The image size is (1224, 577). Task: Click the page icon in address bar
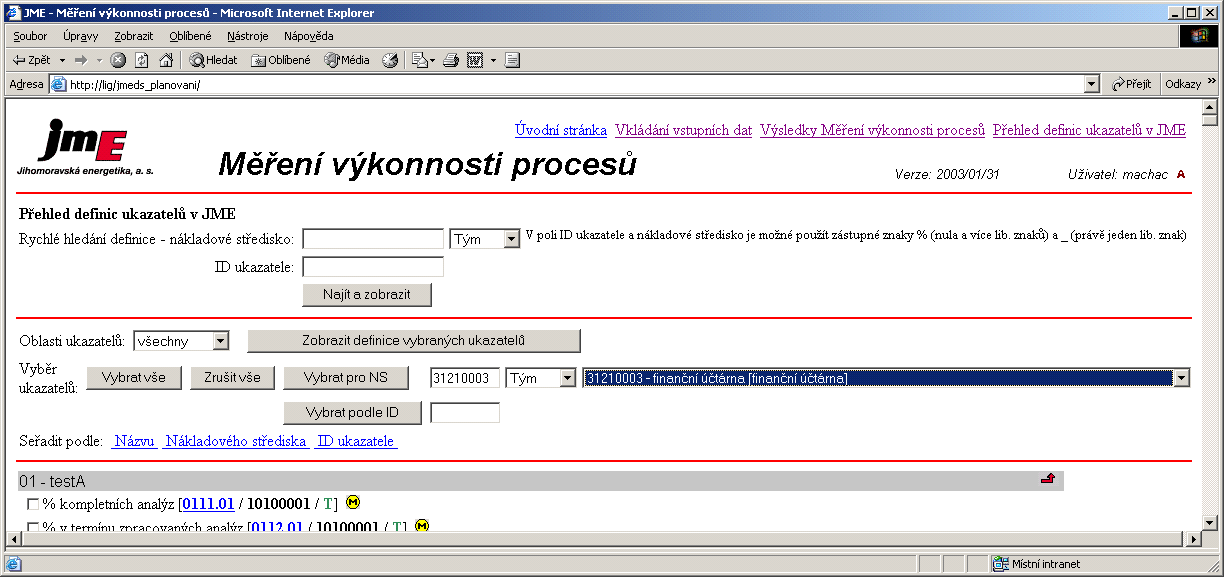[58, 85]
